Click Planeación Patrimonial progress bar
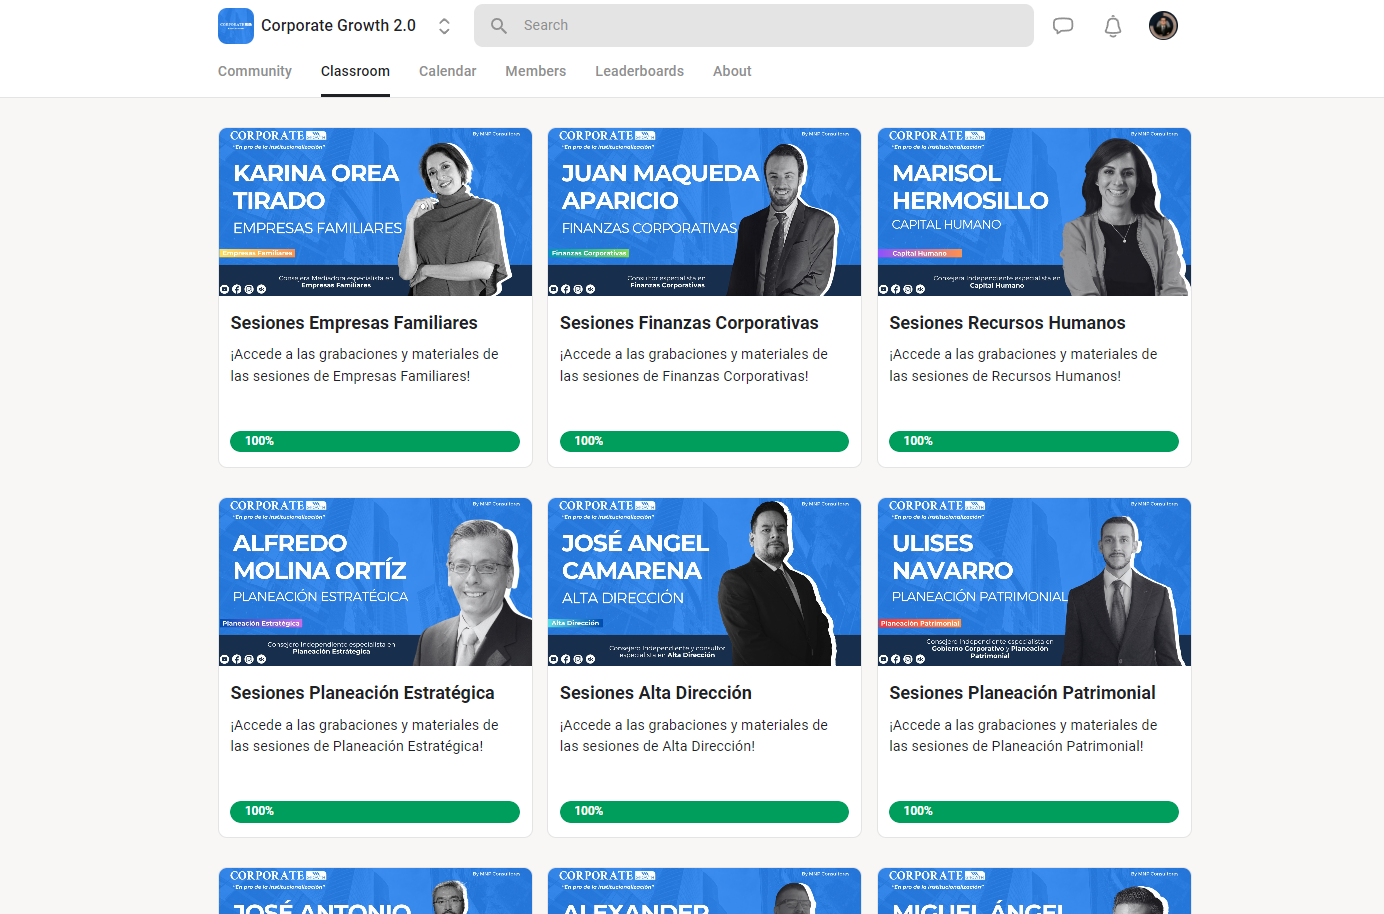 pos(1034,811)
